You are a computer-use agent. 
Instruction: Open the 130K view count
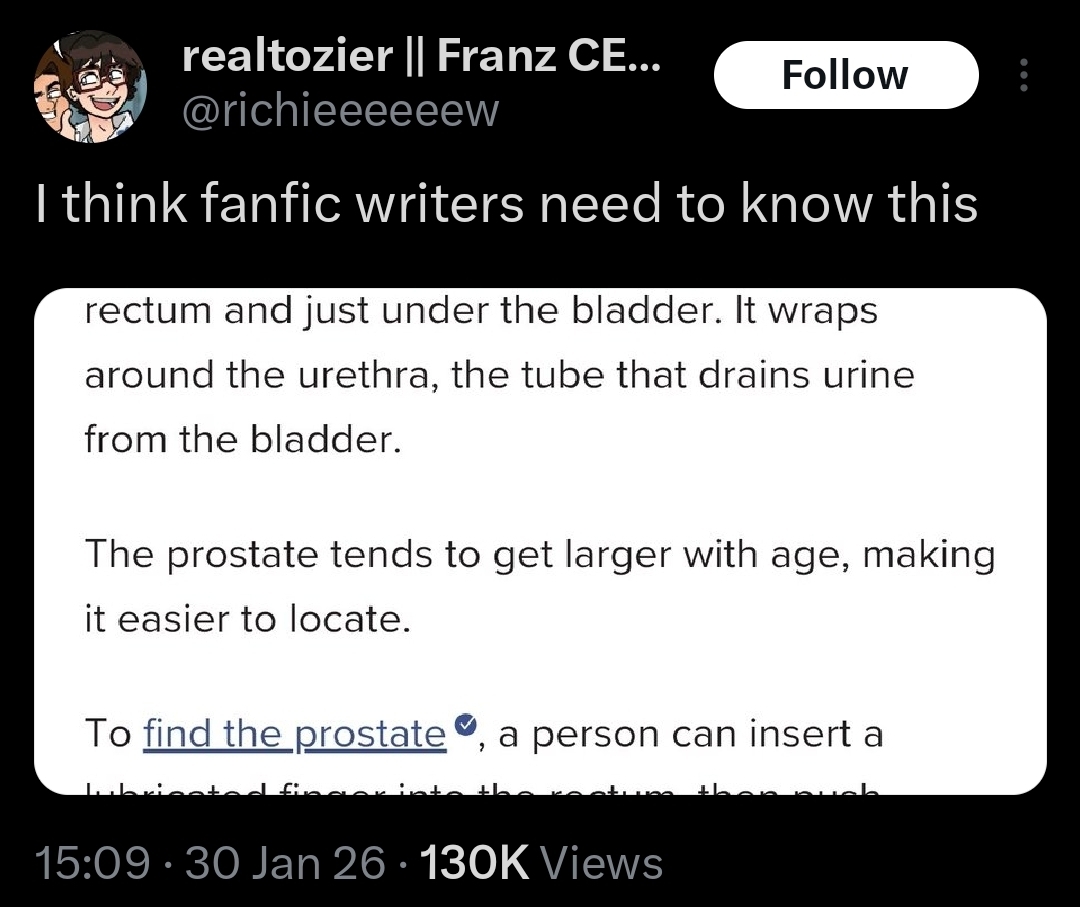[x=475, y=863]
